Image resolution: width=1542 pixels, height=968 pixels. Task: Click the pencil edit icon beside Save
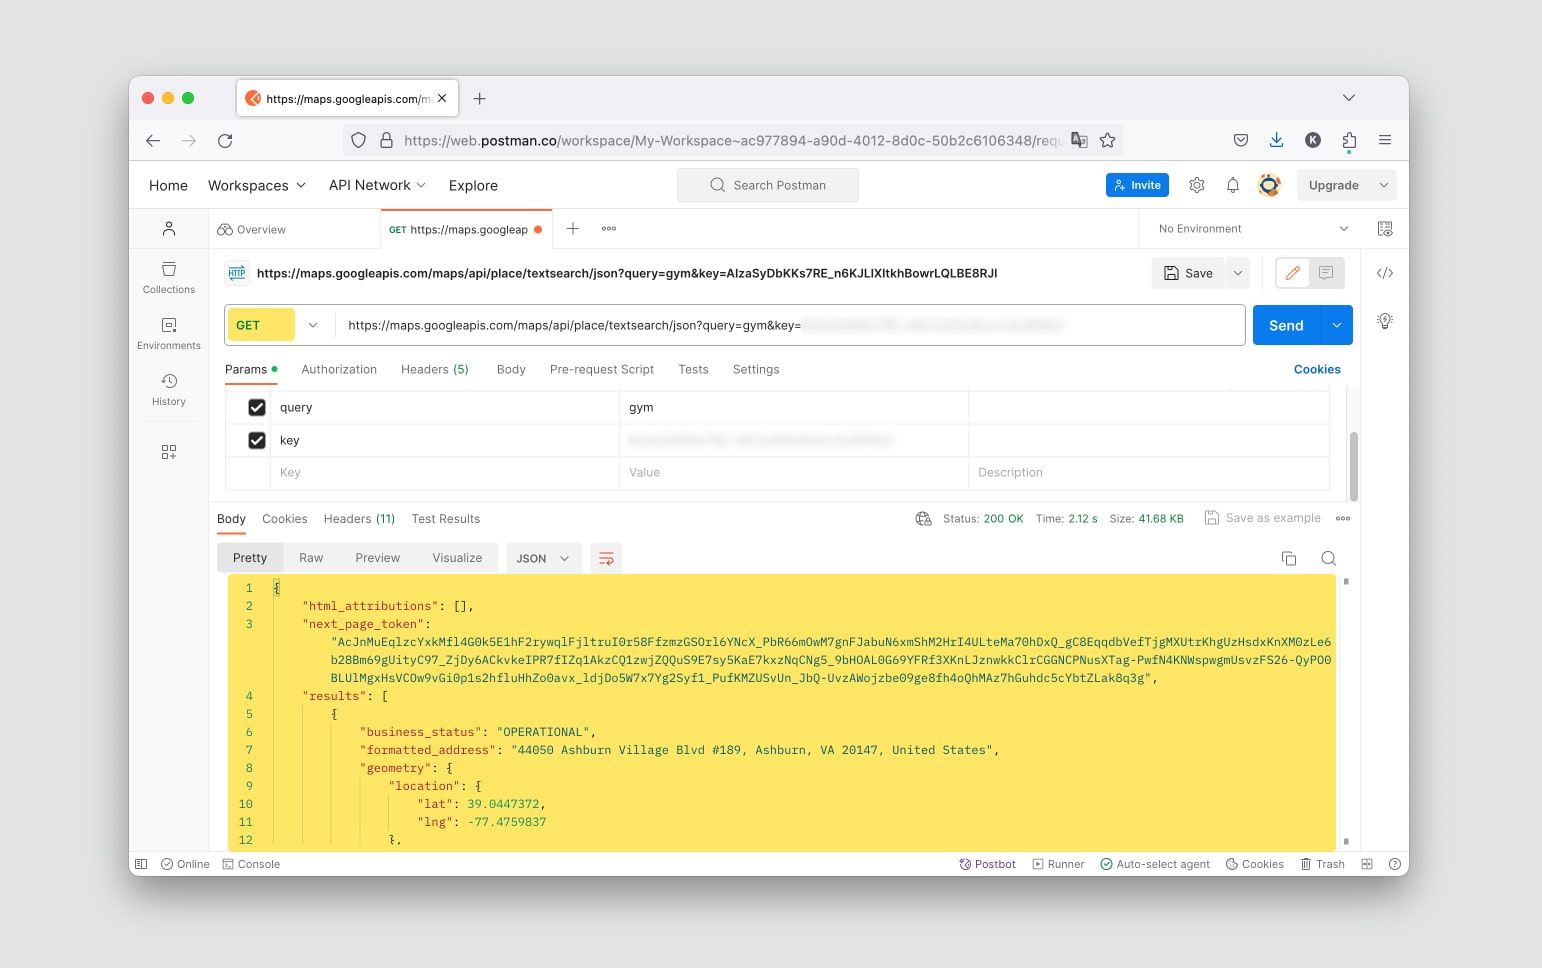[x=1293, y=273]
